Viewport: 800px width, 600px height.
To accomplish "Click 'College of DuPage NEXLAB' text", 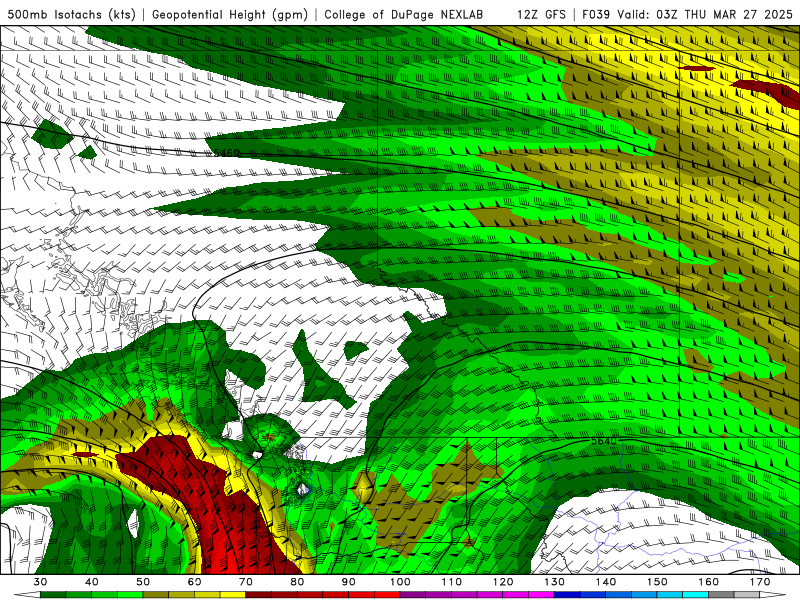I will [403, 14].
